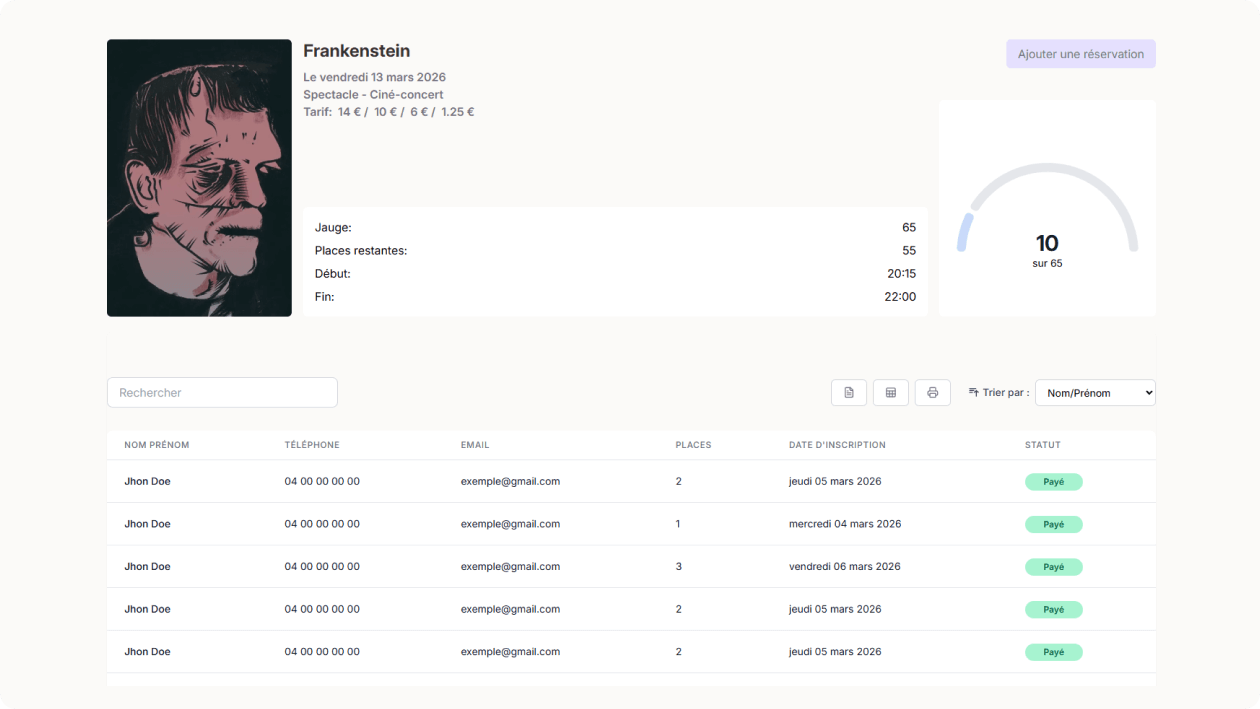This screenshot has height=709, width=1260.
Task: Click the printer icon button
Action: click(932, 393)
